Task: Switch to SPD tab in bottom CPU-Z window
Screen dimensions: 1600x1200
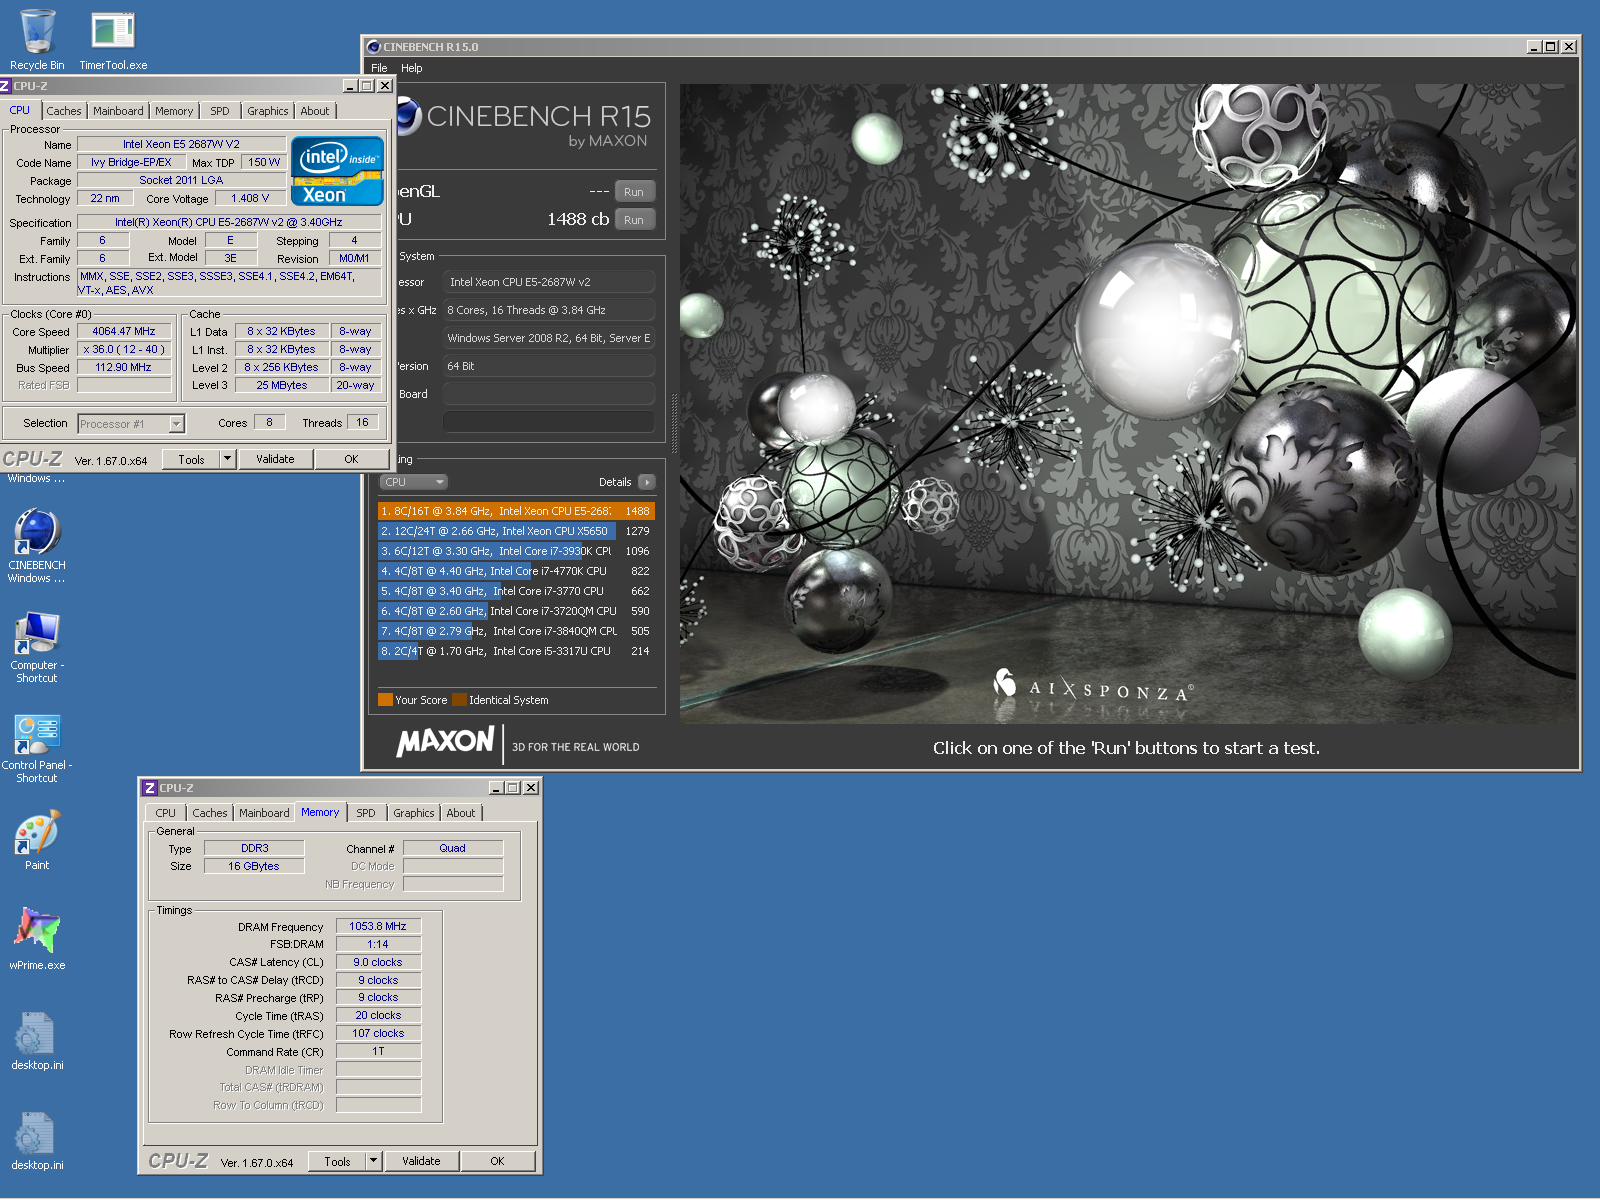Action: pyautogui.click(x=366, y=813)
